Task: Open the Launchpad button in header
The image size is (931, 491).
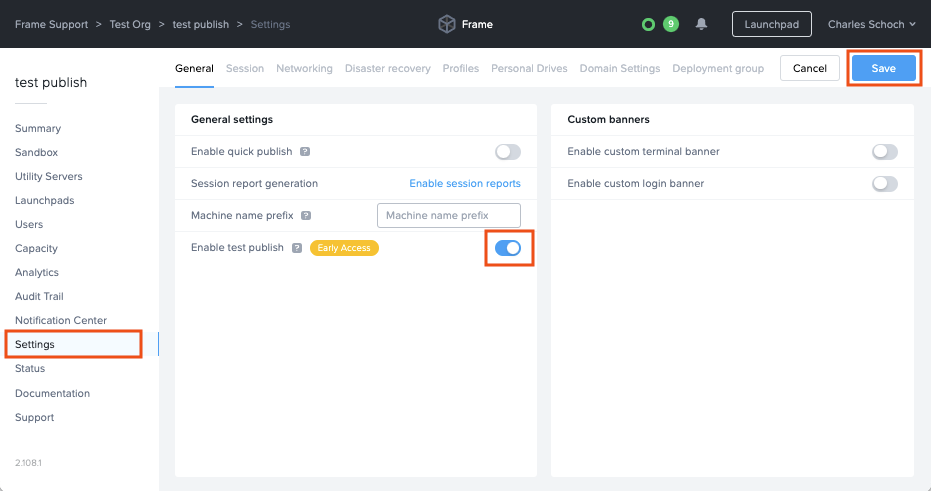Action: coord(771,24)
